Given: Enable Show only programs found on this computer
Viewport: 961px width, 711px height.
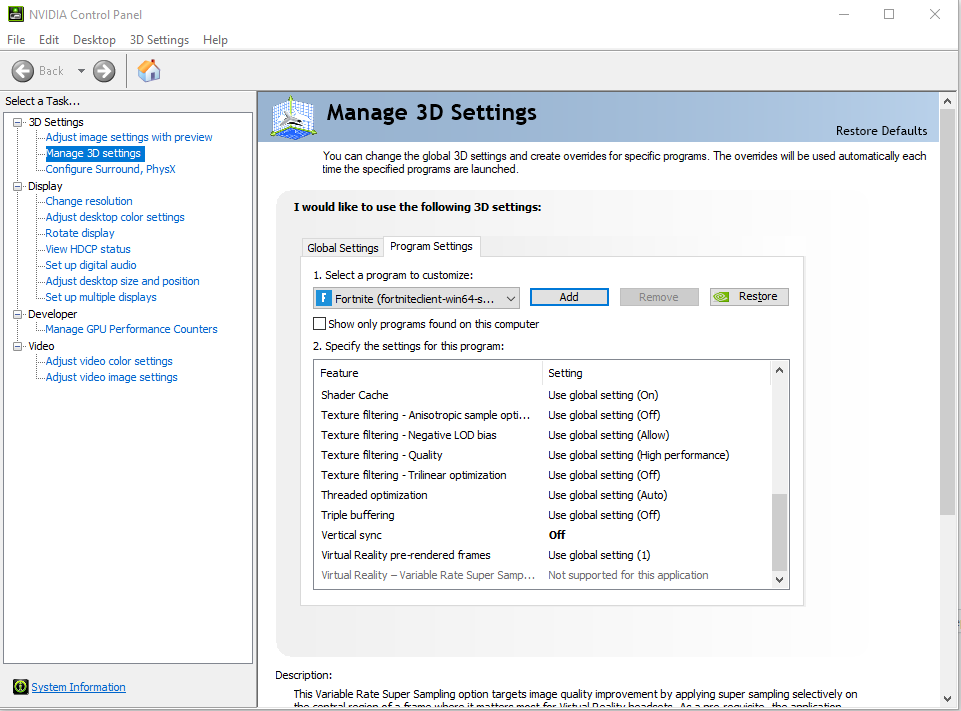Looking at the screenshot, I should [319, 324].
